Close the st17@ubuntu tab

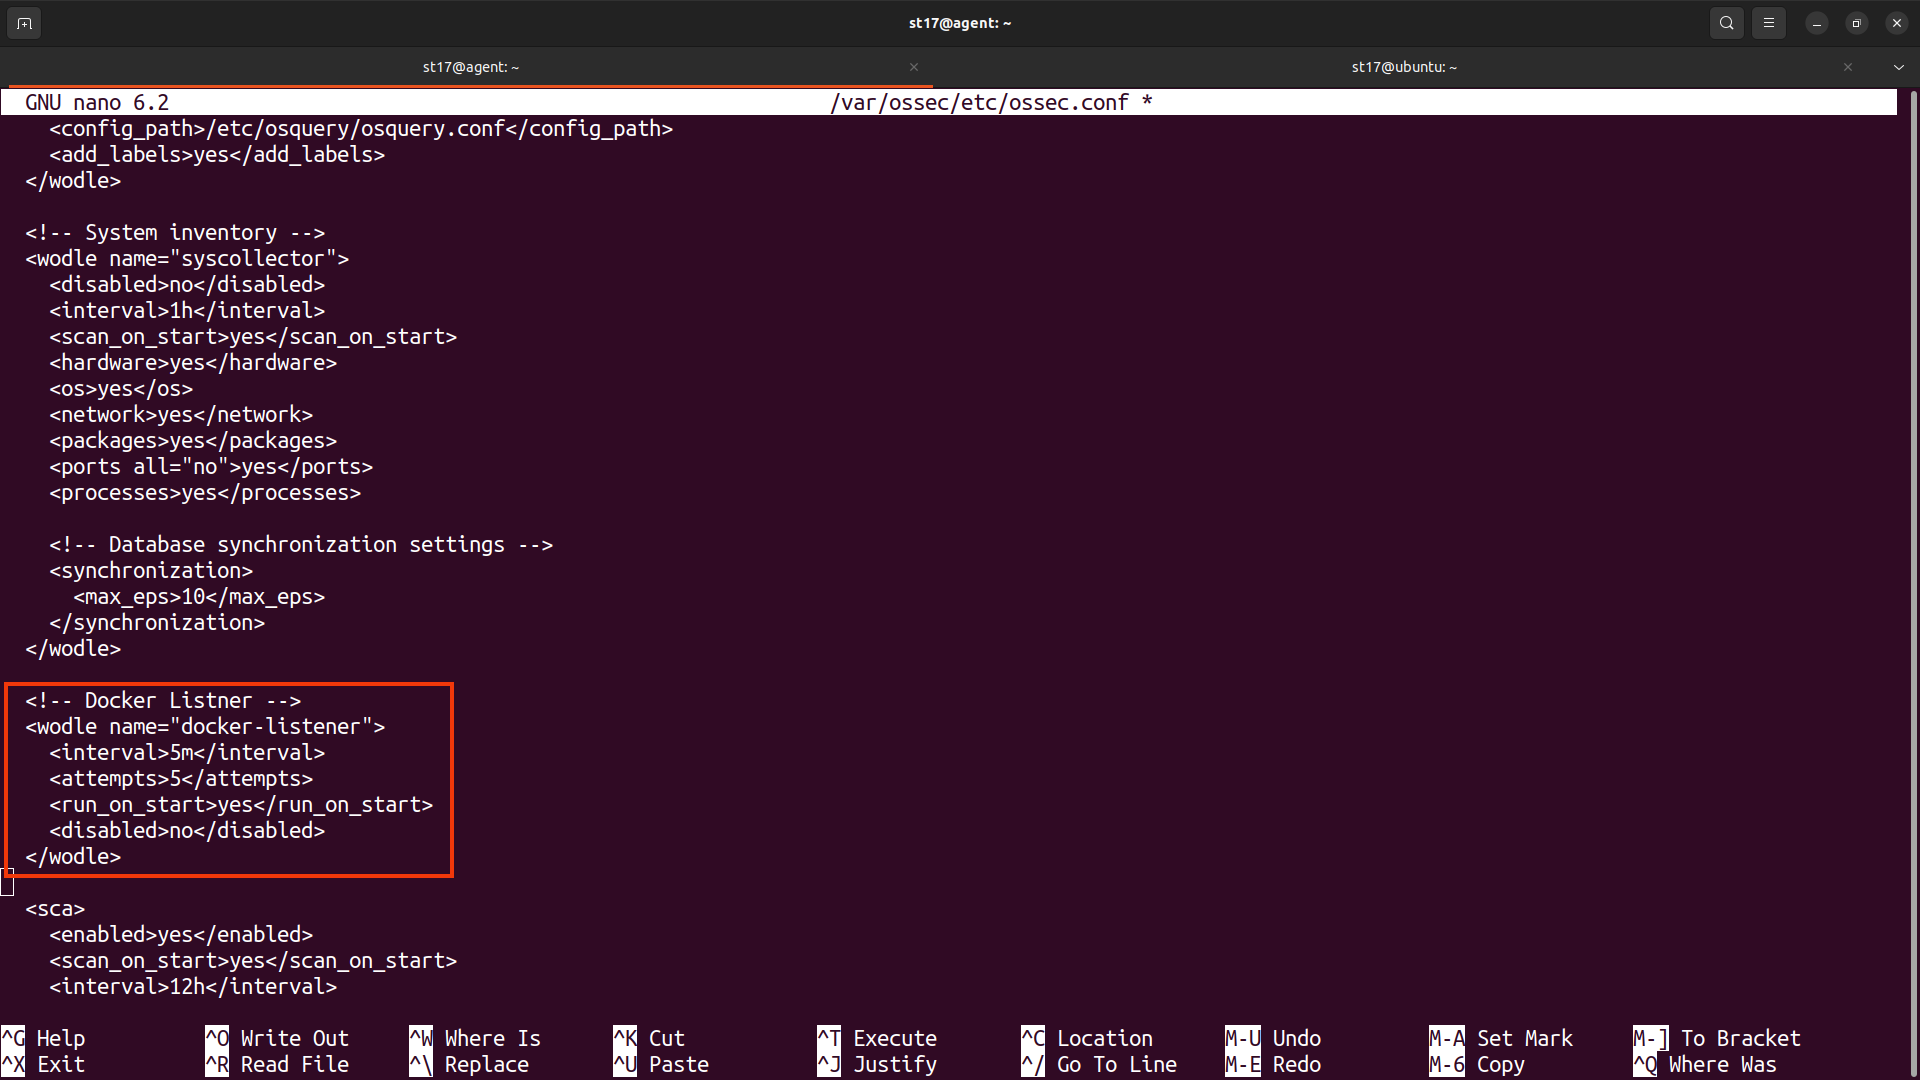[1848, 67]
